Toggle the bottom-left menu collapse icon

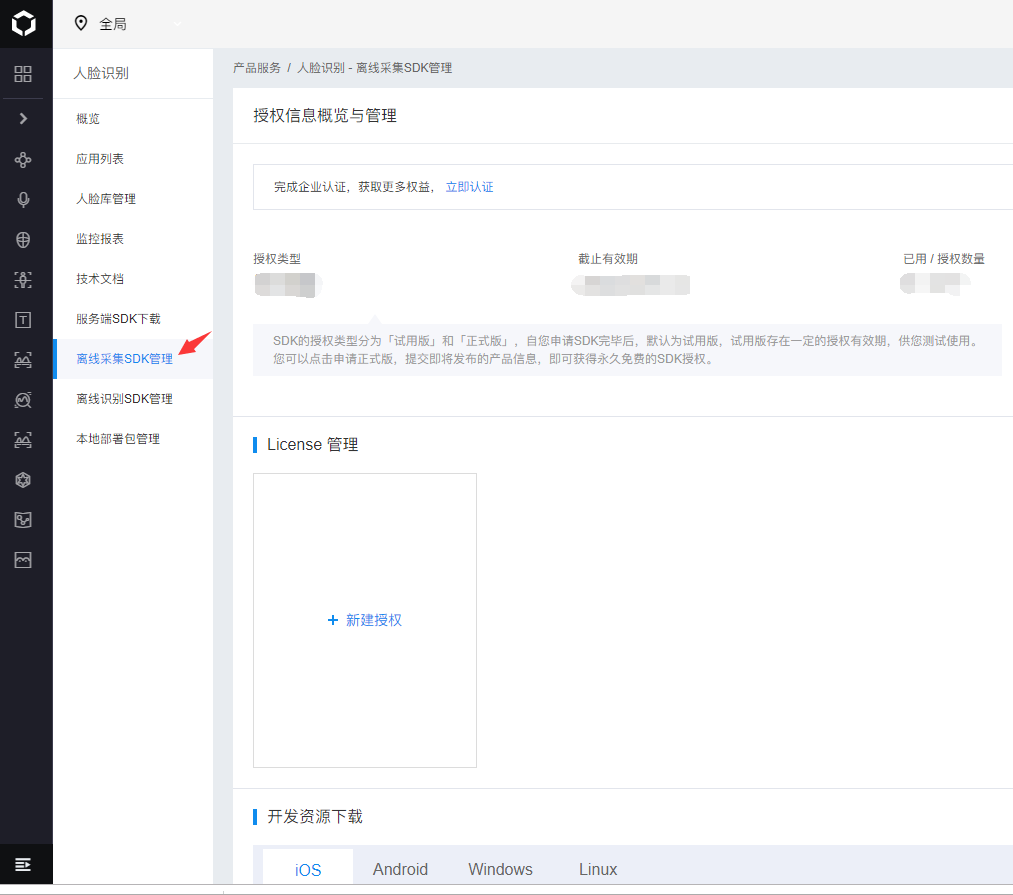click(x=23, y=865)
